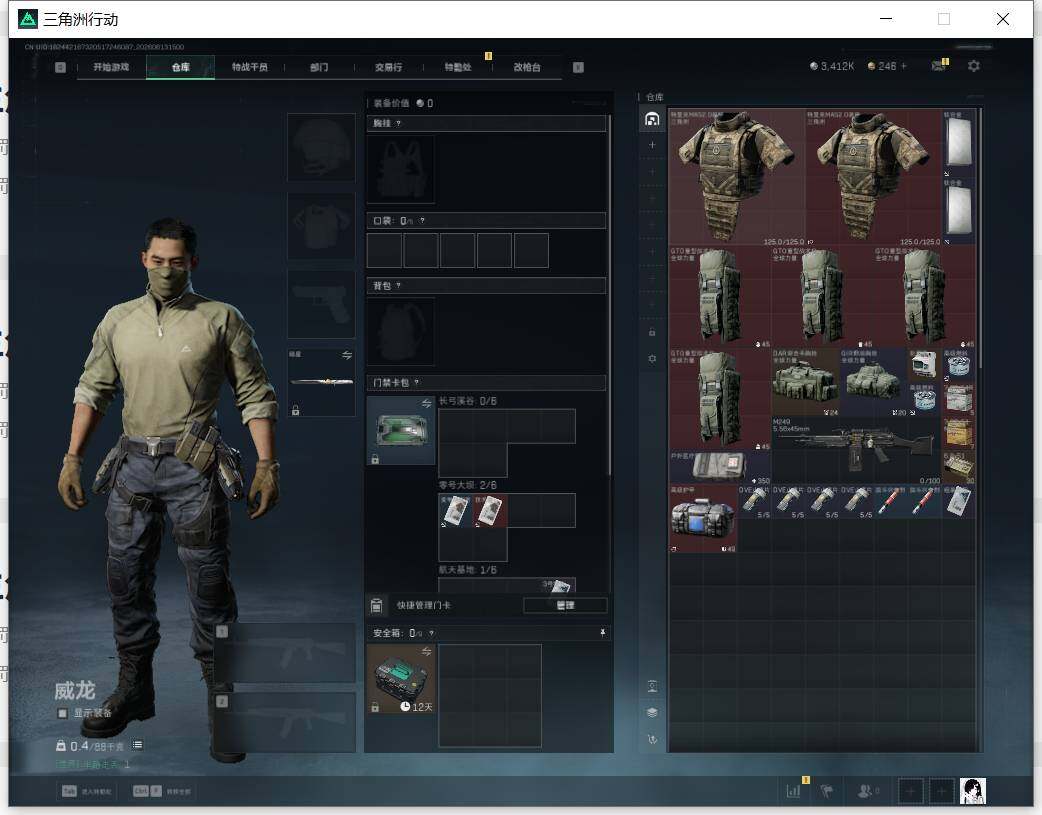The height and width of the screenshot is (815, 1042).
Task: Open the weight details list icon
Action: tap(138, 745)
